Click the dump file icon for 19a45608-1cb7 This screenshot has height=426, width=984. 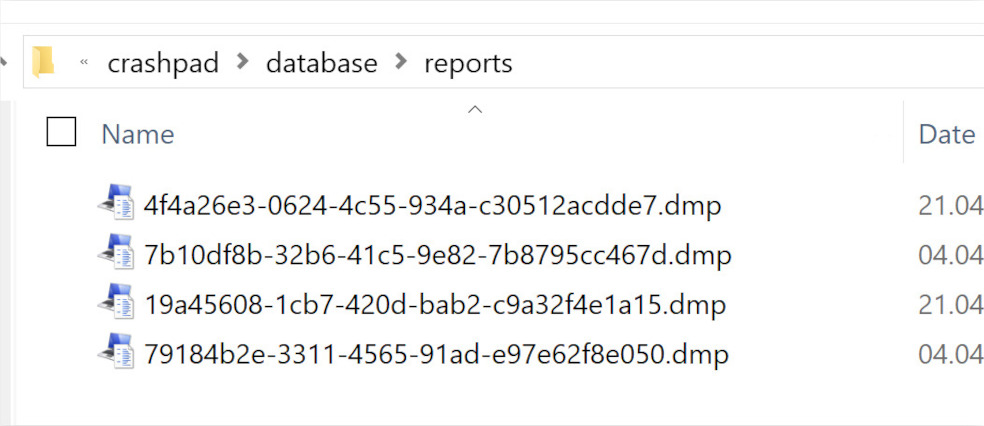click(x=117, y=303)
